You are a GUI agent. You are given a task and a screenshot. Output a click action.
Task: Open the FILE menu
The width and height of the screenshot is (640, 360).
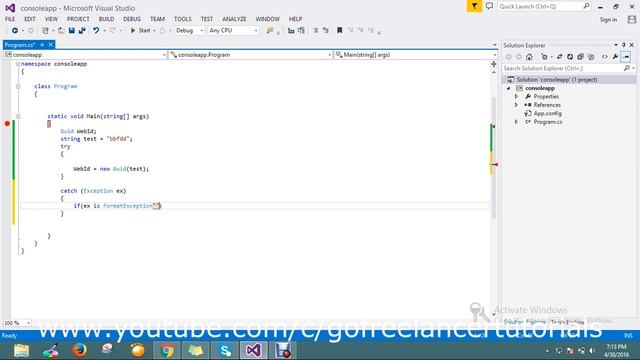(x=10, y=19)
